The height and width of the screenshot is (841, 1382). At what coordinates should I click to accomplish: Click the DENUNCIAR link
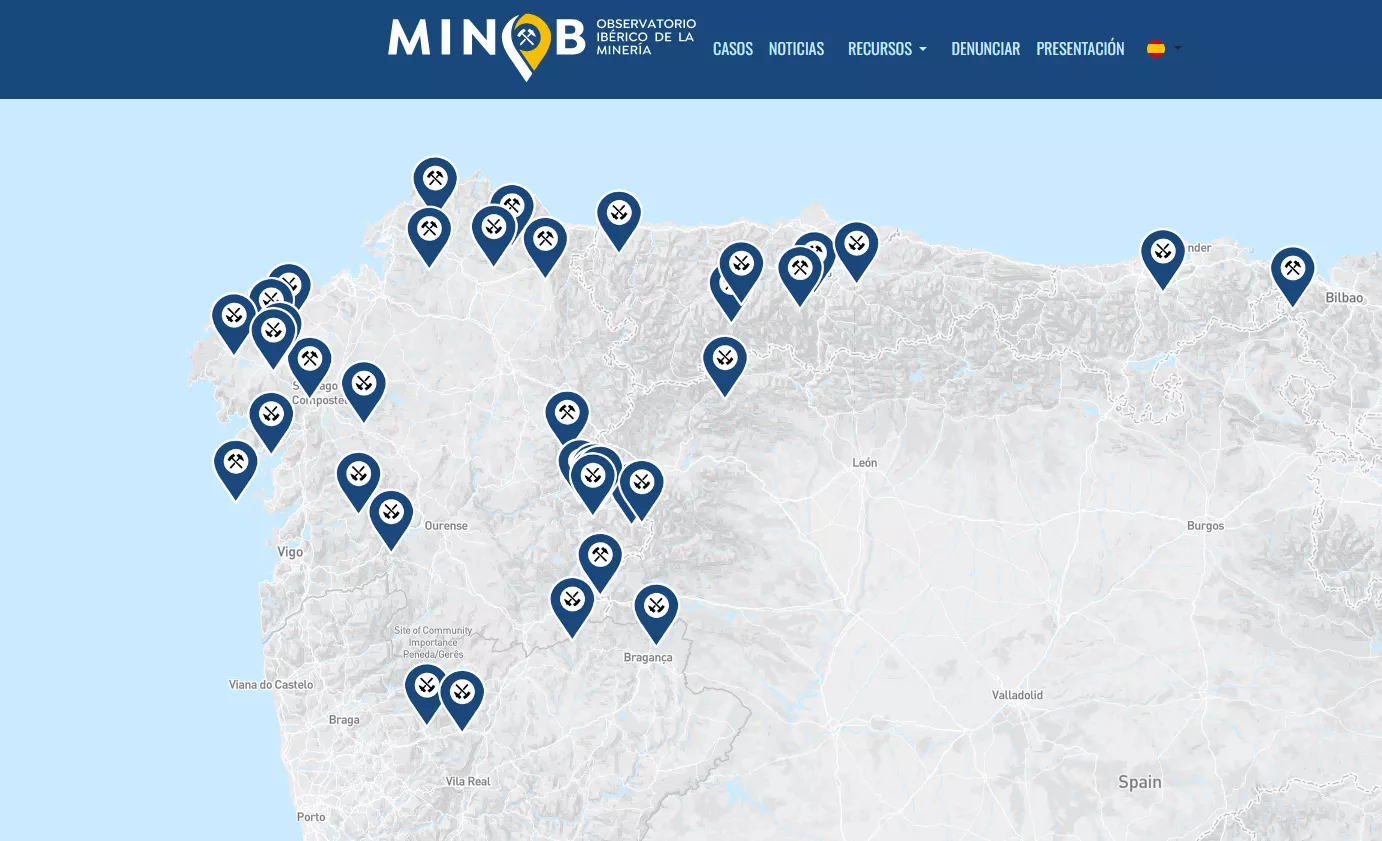coord(986,48)
